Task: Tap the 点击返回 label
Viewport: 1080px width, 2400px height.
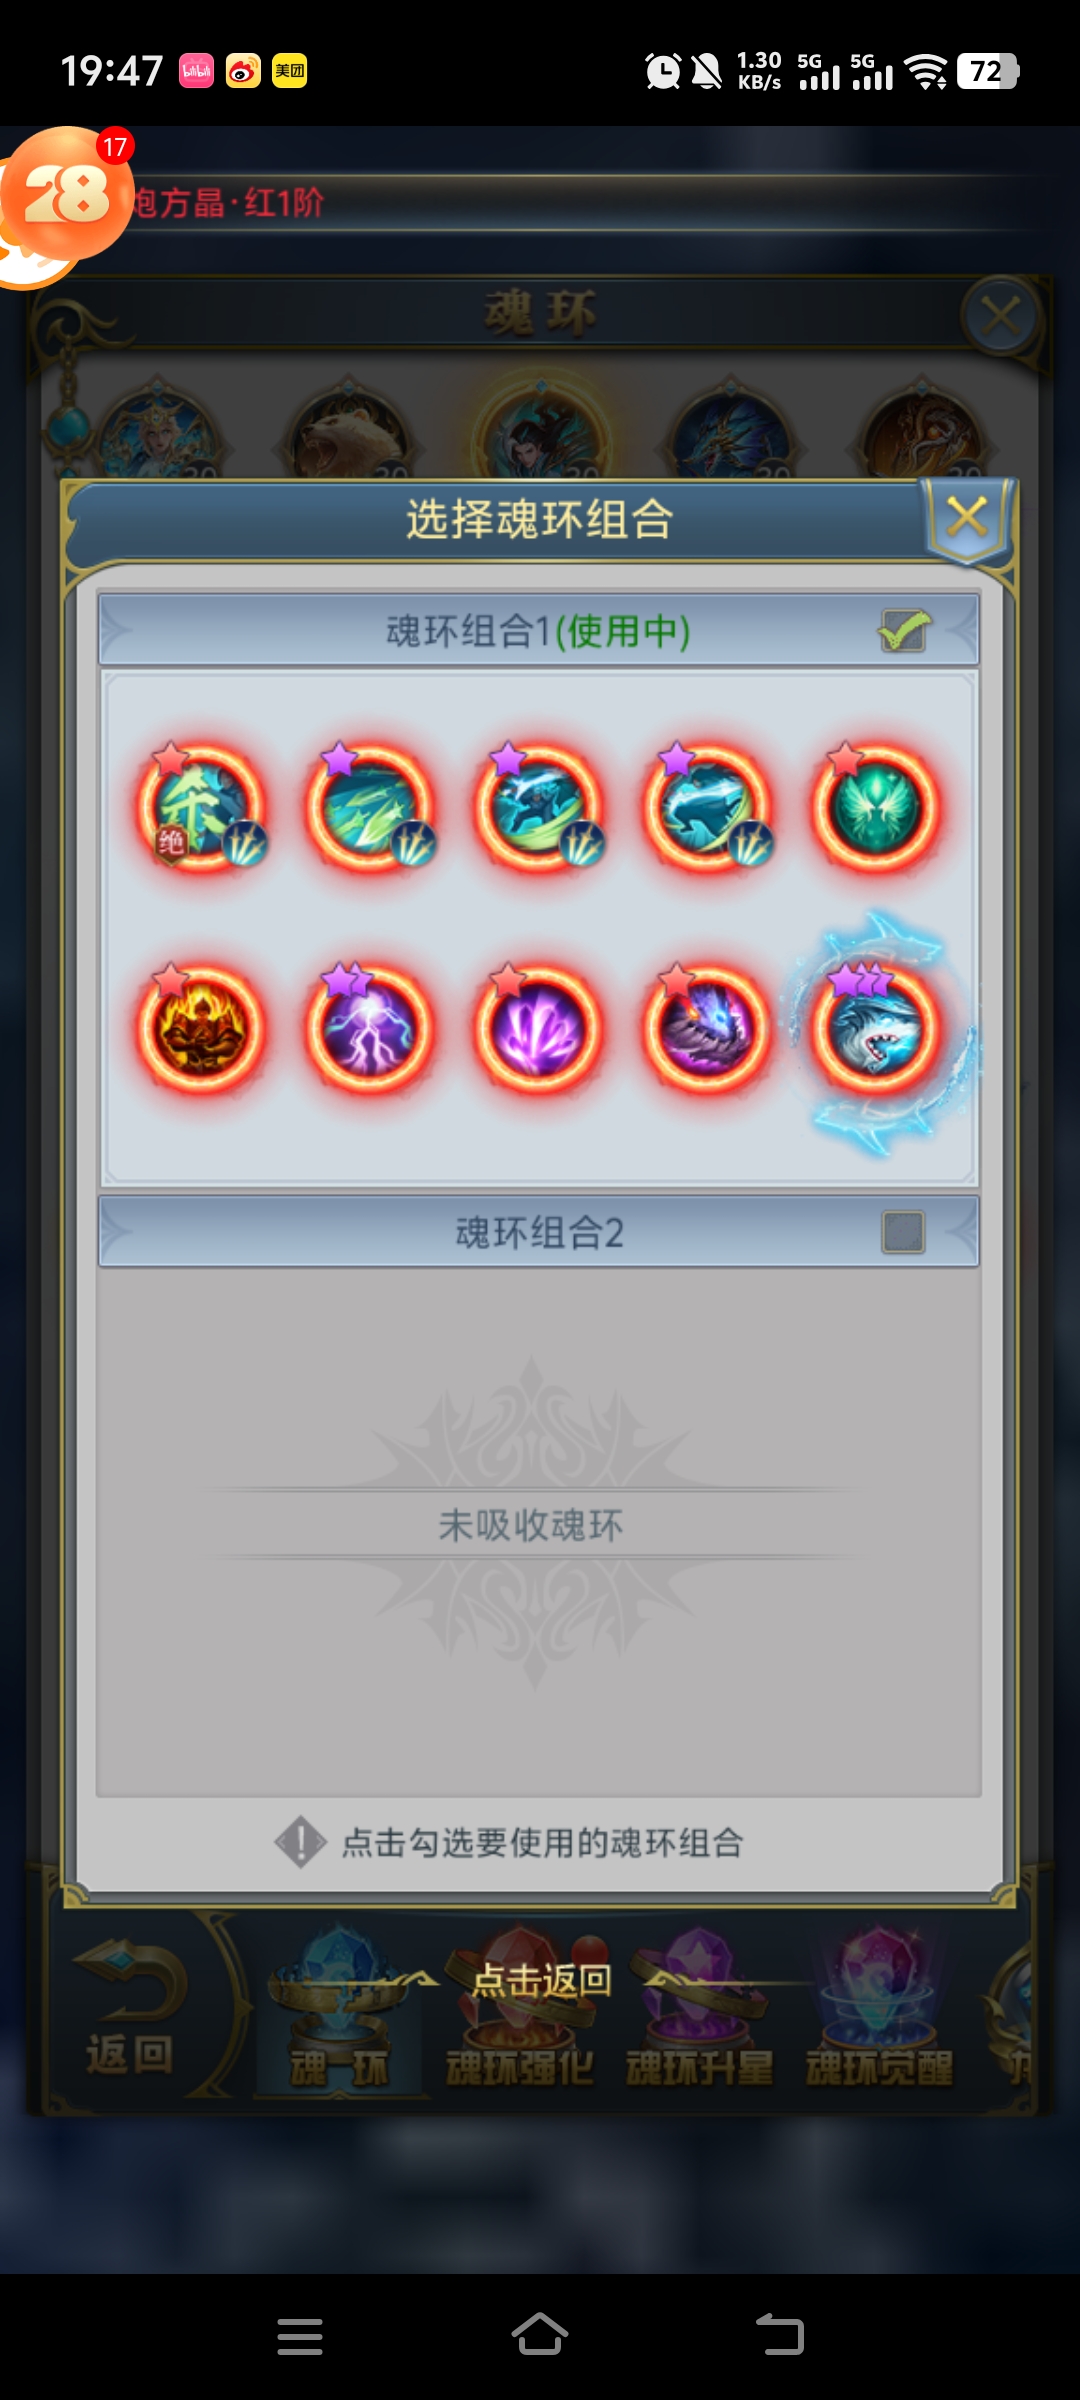Action: point(541,1980)
